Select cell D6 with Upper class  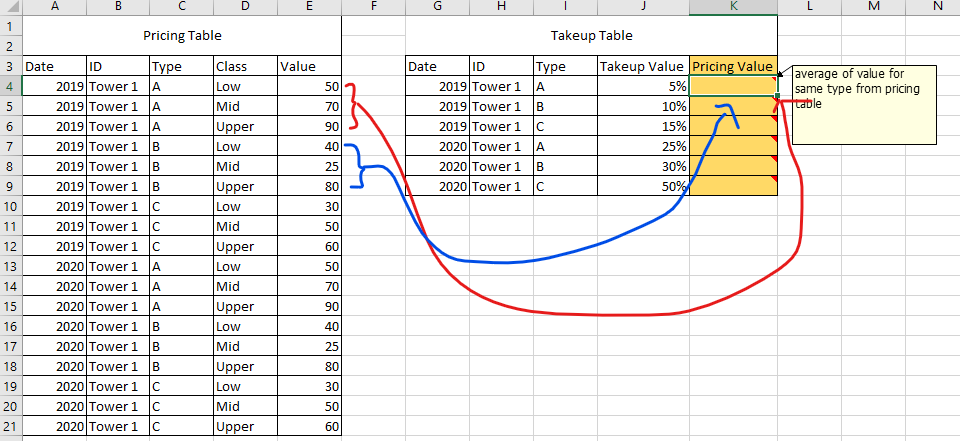click(x=246, y=126)
